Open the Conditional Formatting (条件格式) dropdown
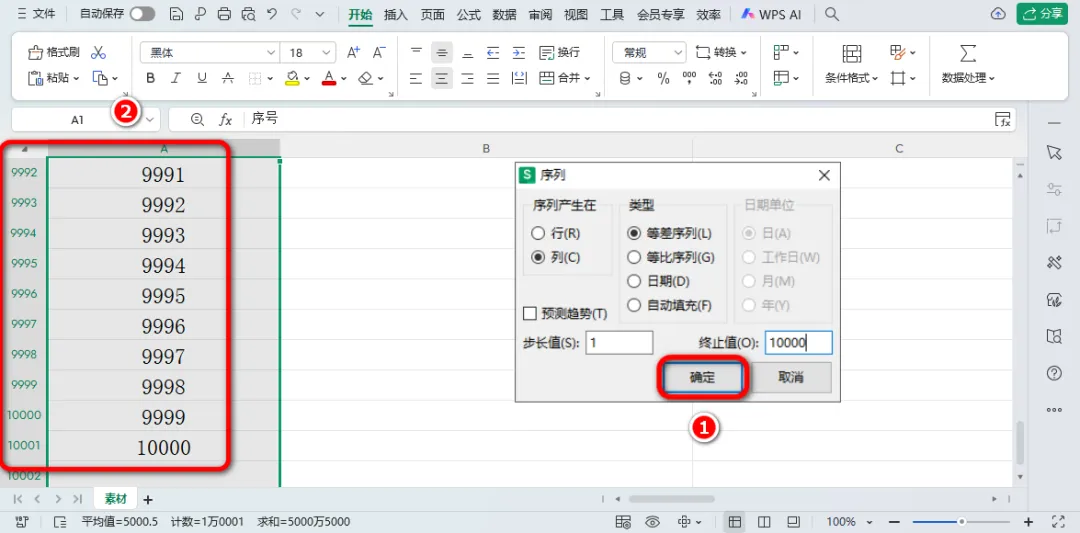Screen dimensions: 1080x533 tap(851, 79)
